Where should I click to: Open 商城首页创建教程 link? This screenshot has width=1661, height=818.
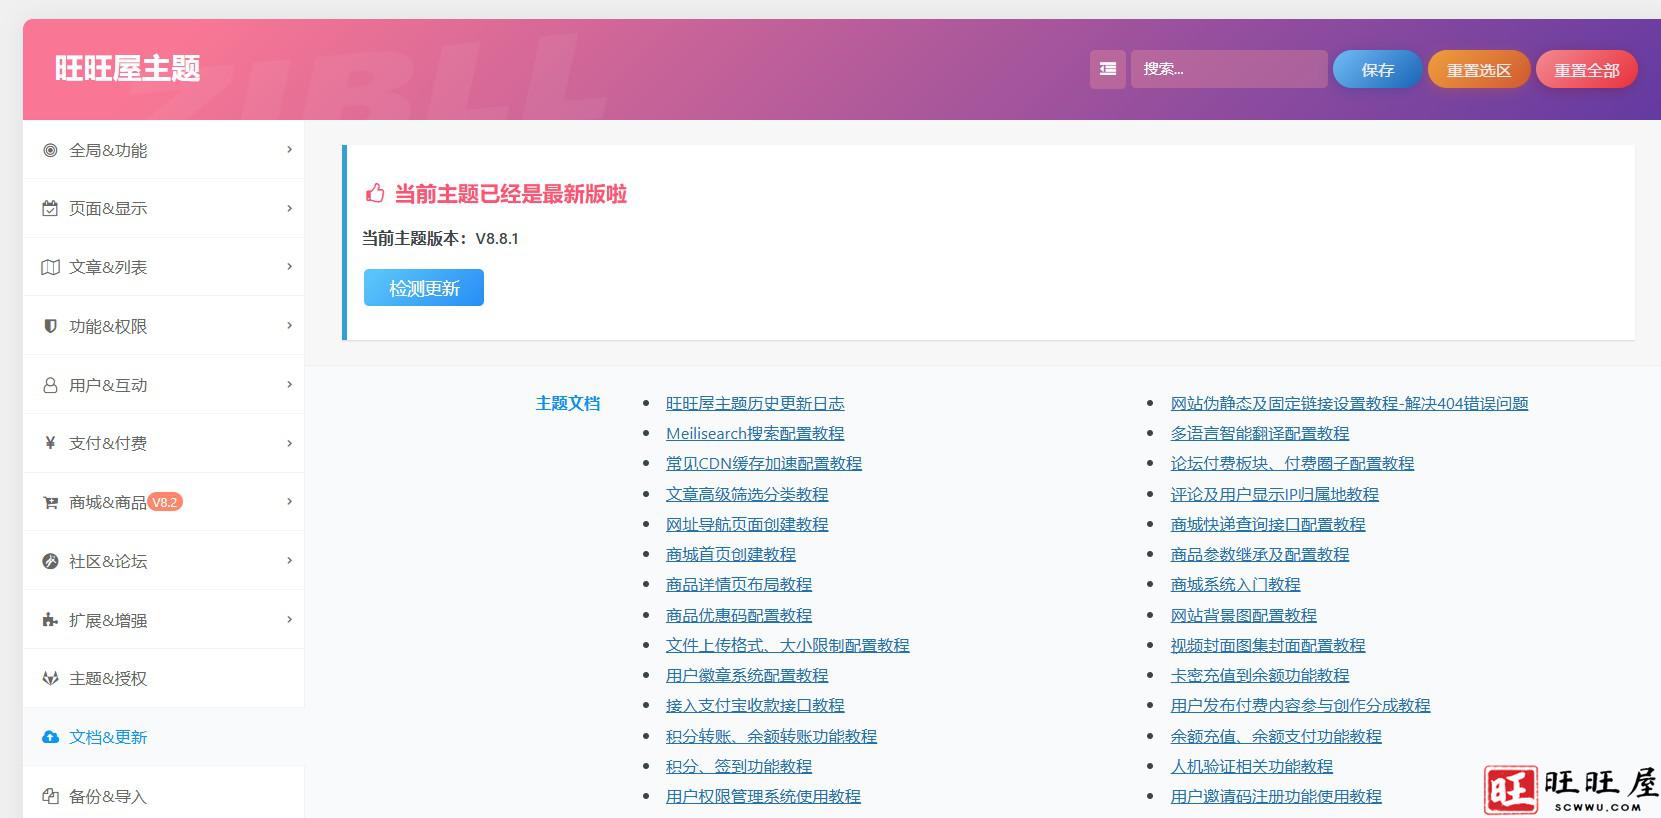pyautogui.click(x=731, y=554)
